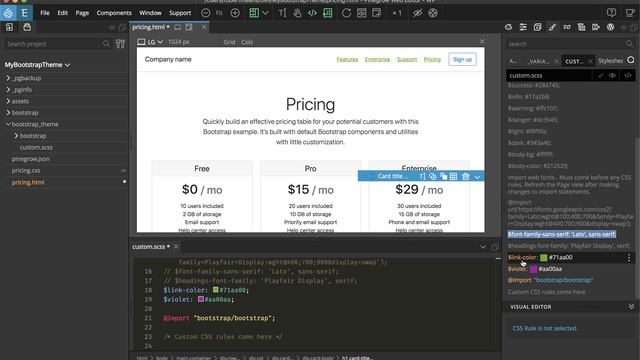Click purple $violet swatch in styles panel
The width and height of the screenshot is (640, 360).
tap(533, 269)
